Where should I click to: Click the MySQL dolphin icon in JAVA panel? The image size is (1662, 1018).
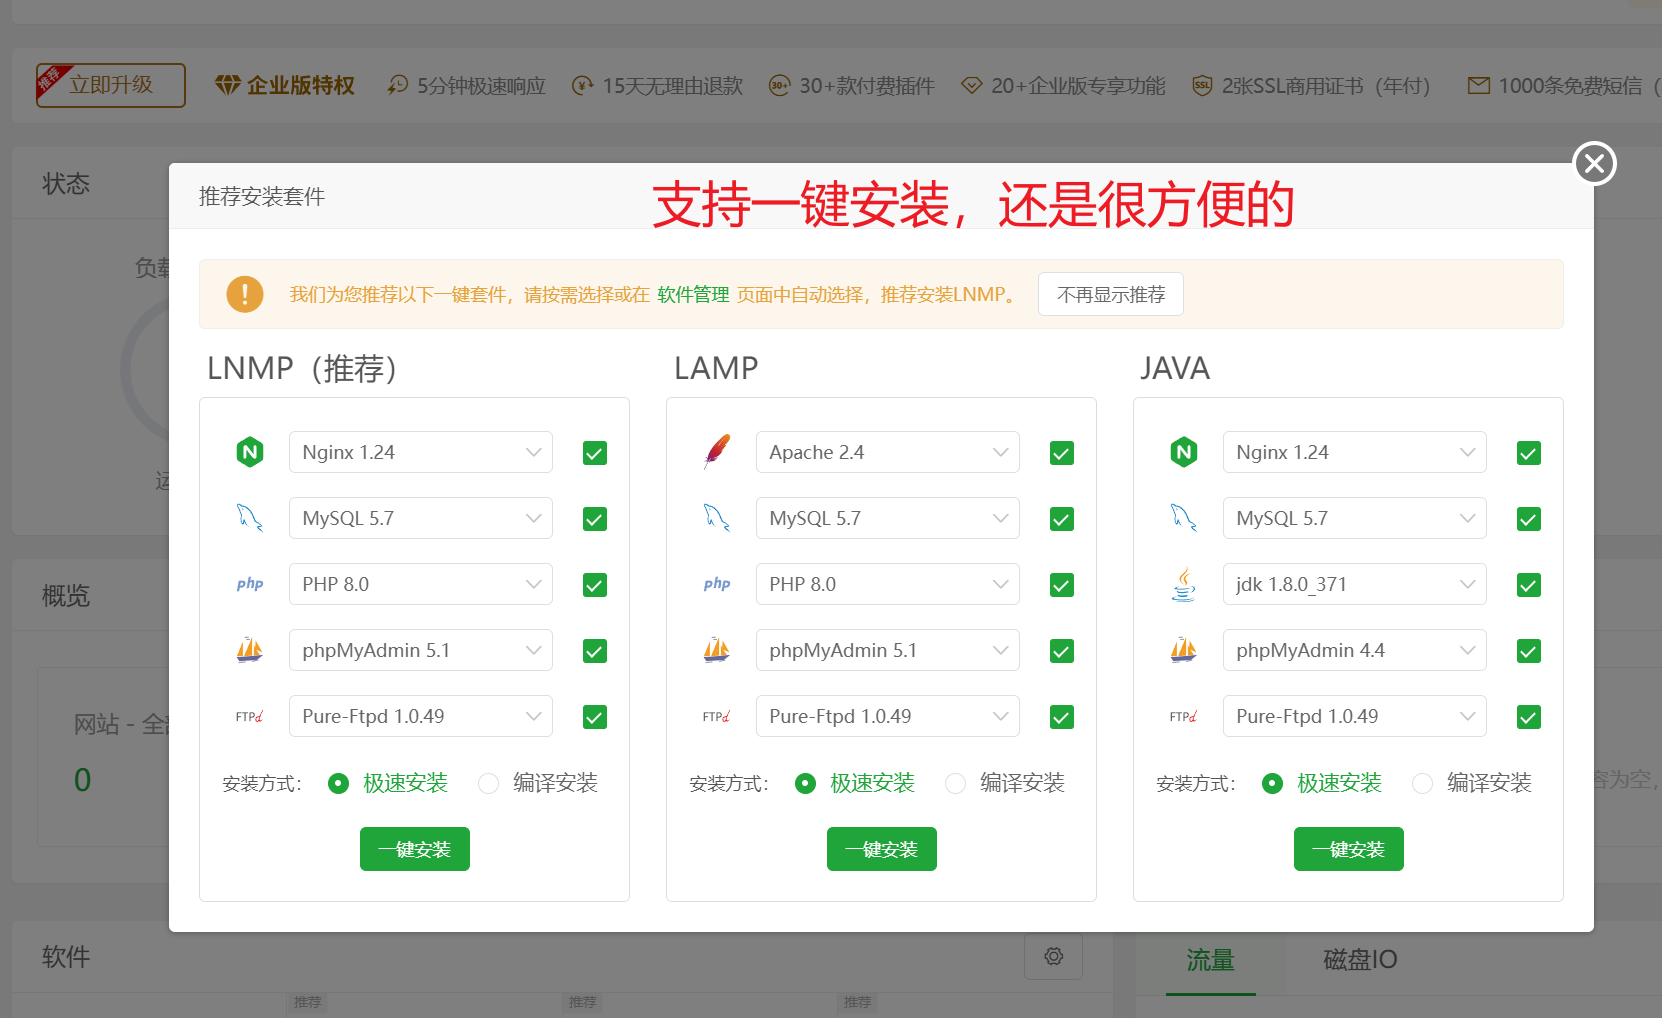point(1184,518)
